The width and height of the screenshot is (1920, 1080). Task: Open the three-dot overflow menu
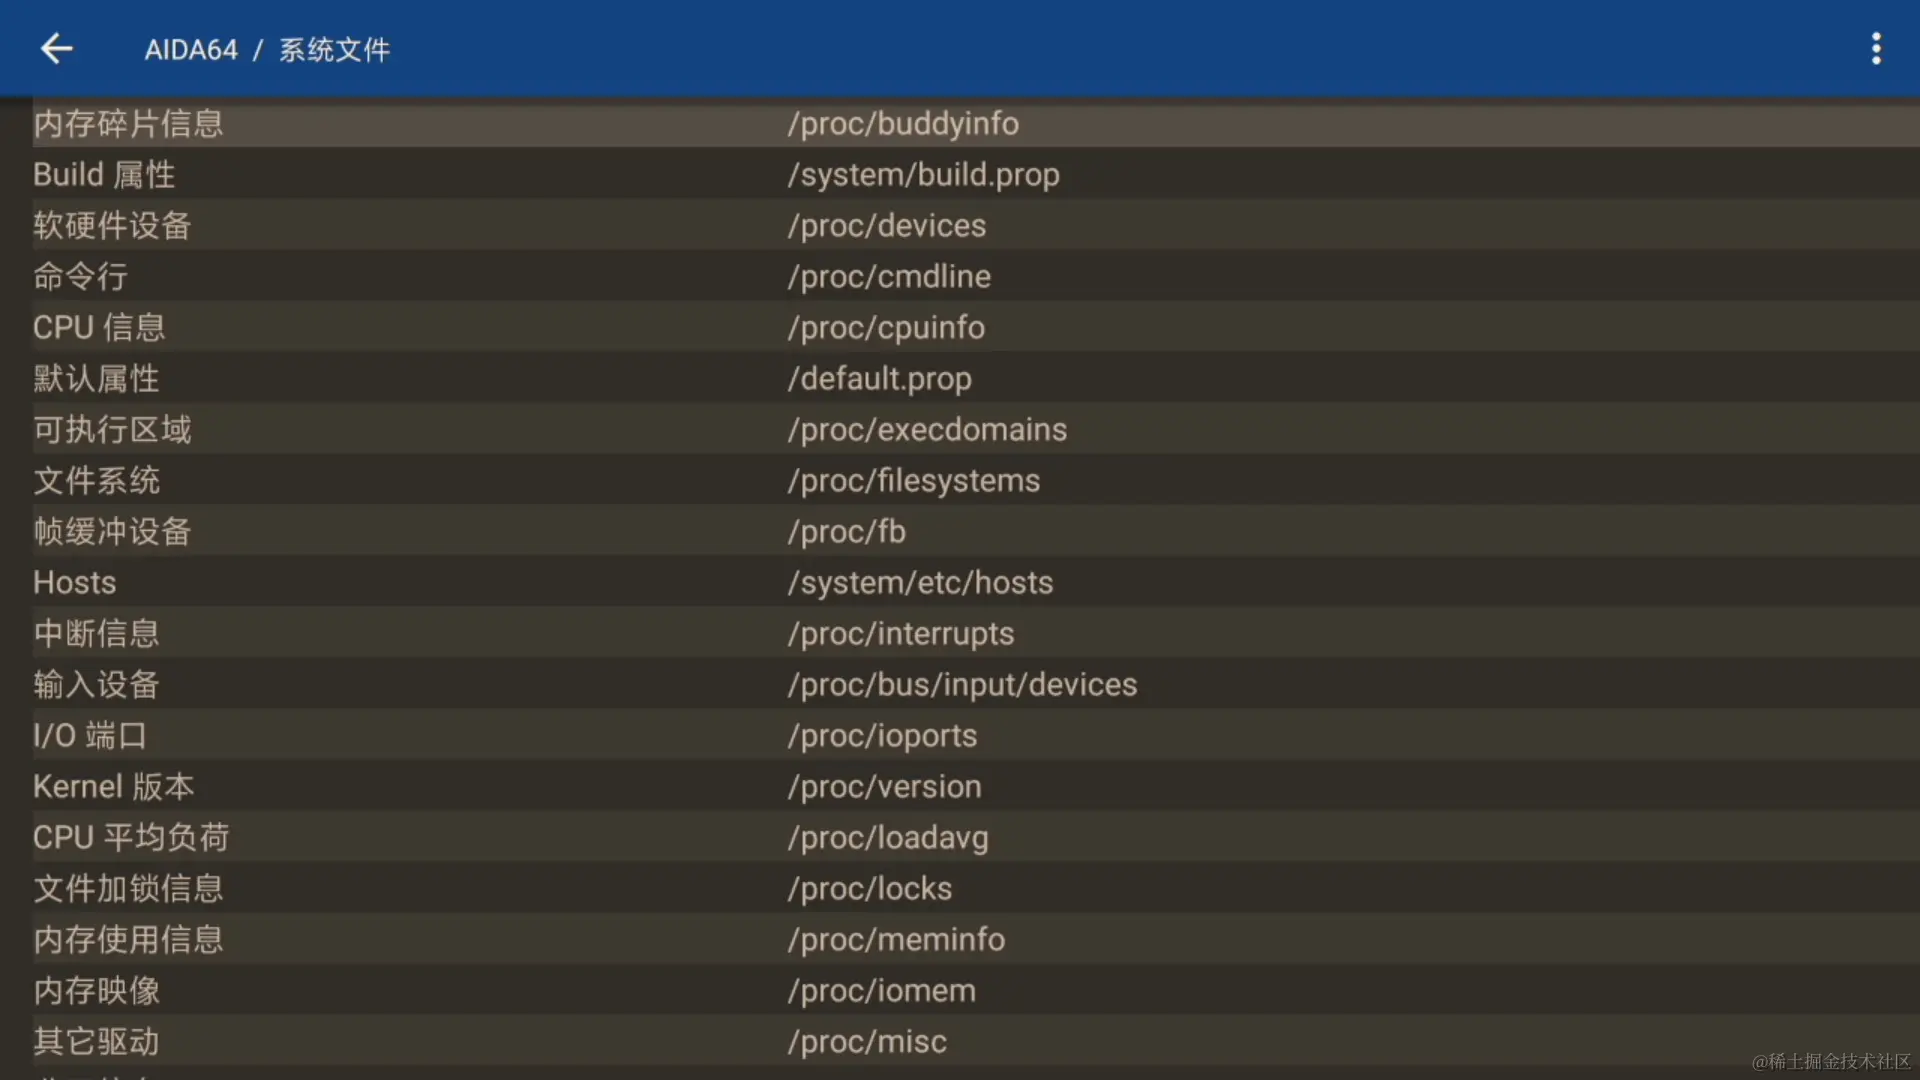(x=1876, y=48)
